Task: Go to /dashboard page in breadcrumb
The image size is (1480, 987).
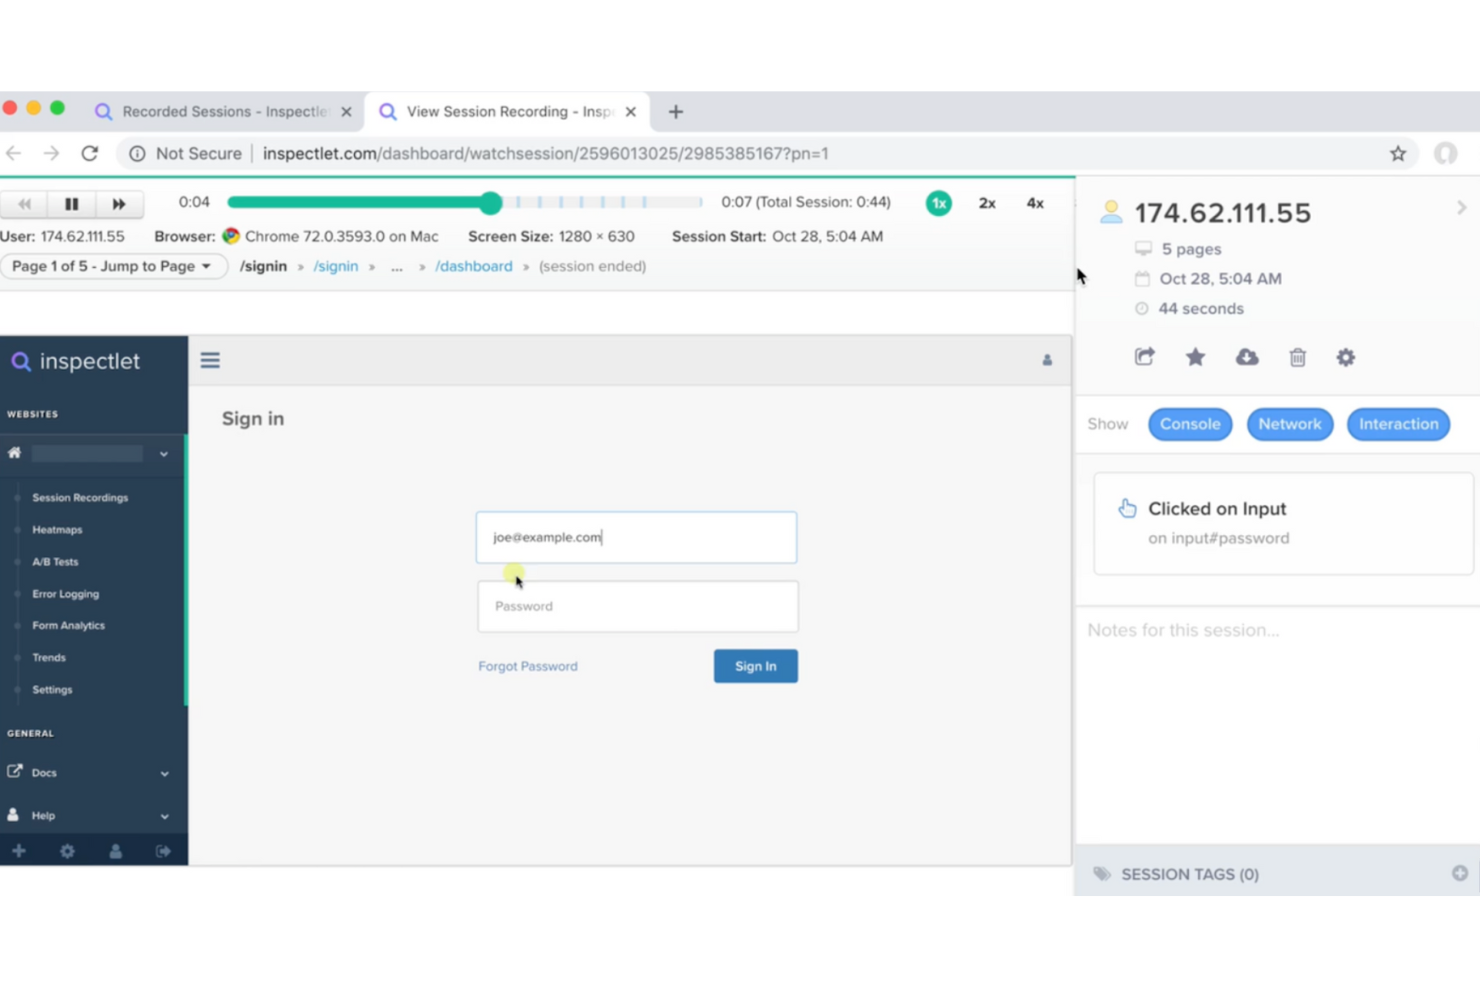Action: pos(474,266)
